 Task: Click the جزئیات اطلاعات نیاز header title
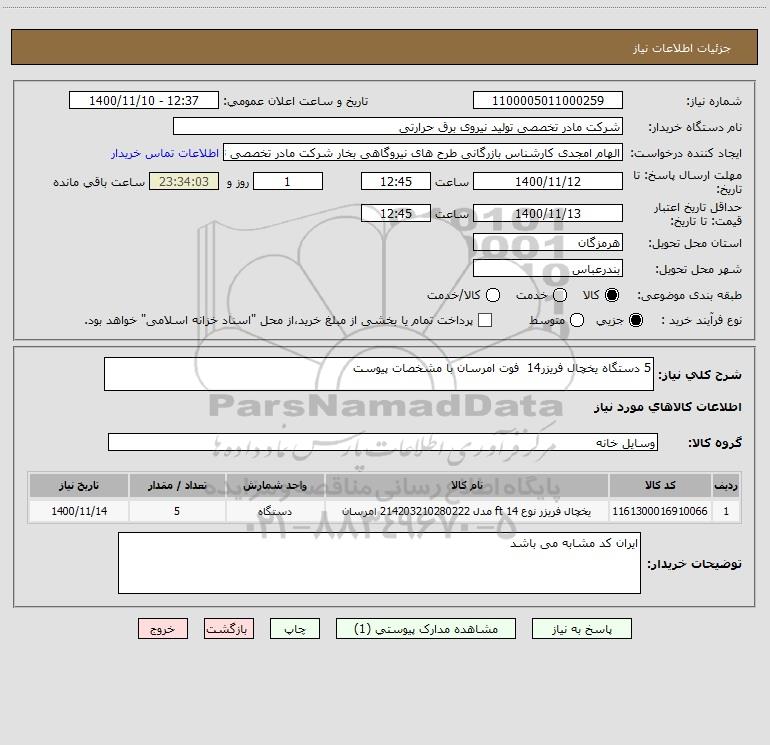[x=681, y=48]
